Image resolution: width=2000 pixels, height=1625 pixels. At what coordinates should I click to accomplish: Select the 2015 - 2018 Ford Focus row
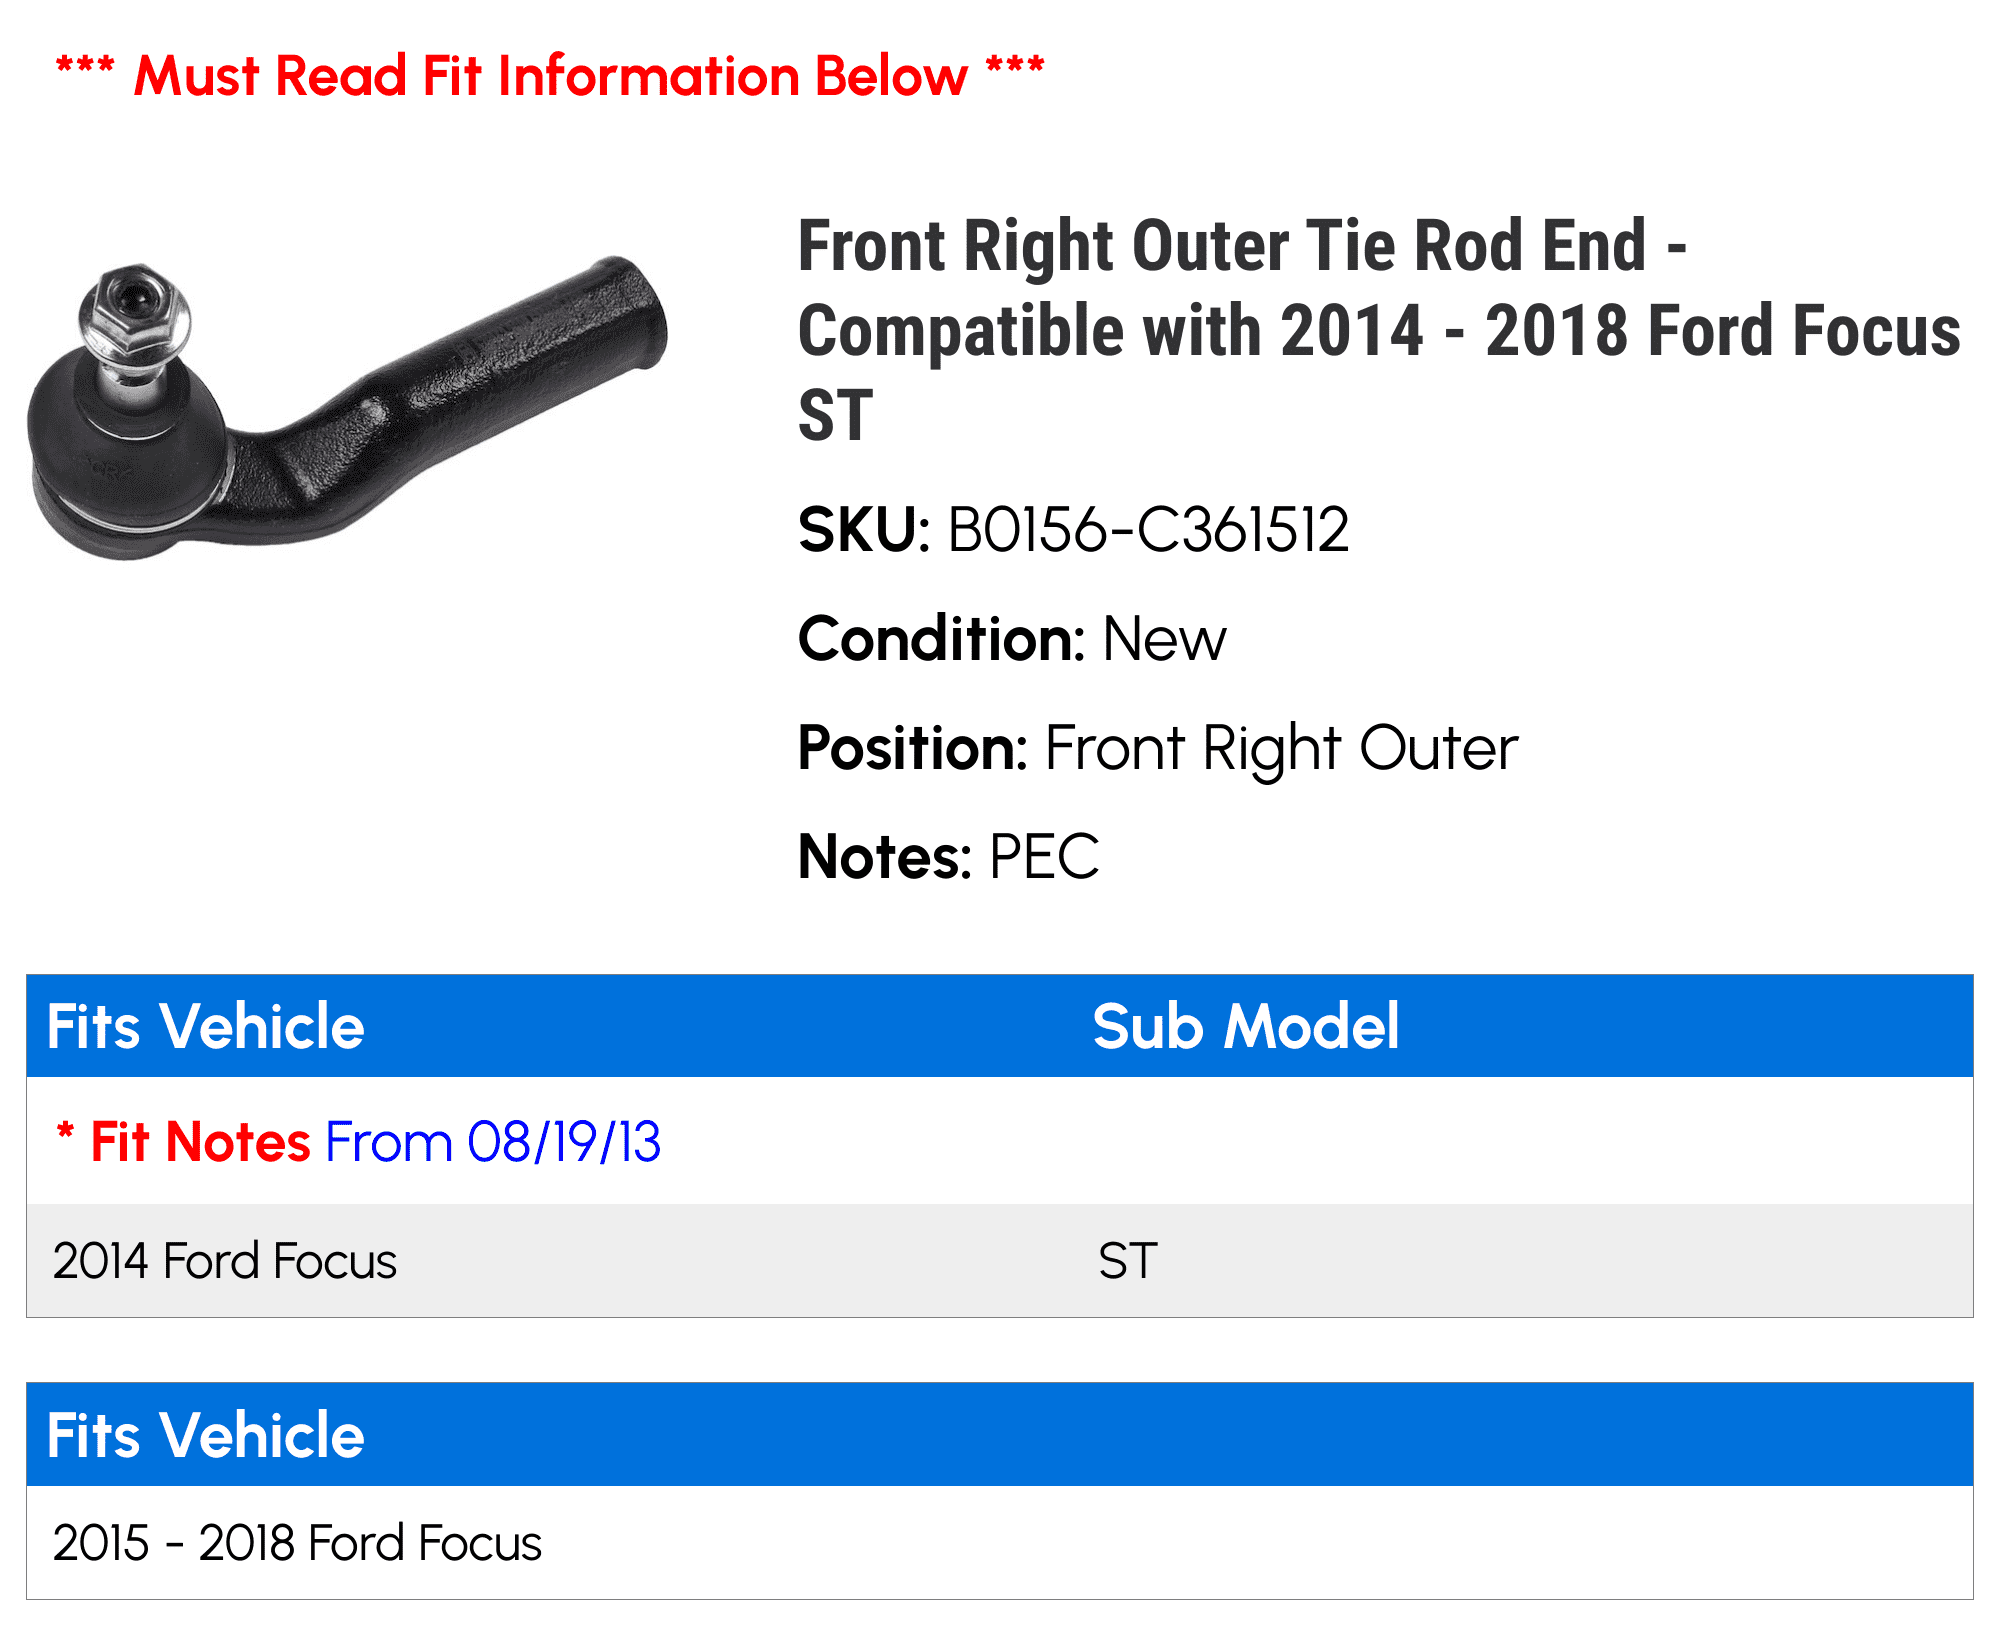pyautogui.click(x=297, y=1542)
